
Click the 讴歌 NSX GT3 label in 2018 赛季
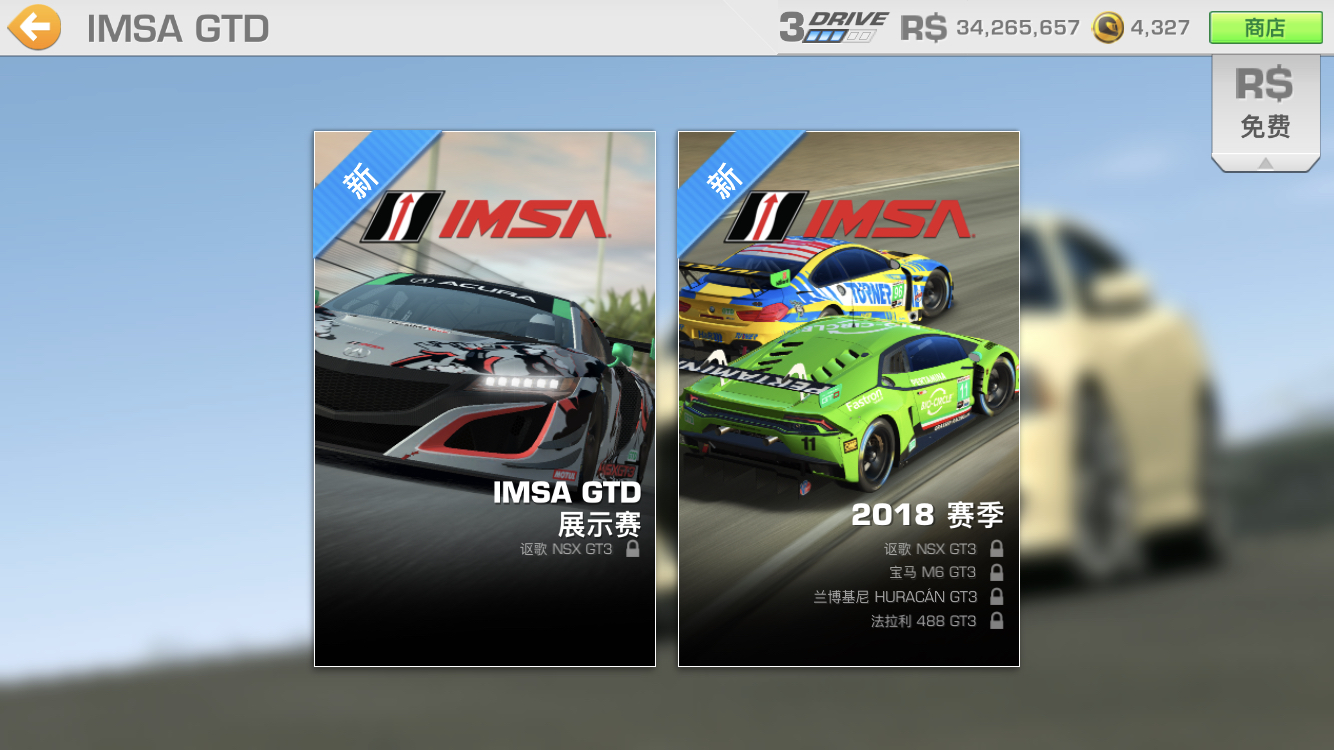(x=930, y=548)
